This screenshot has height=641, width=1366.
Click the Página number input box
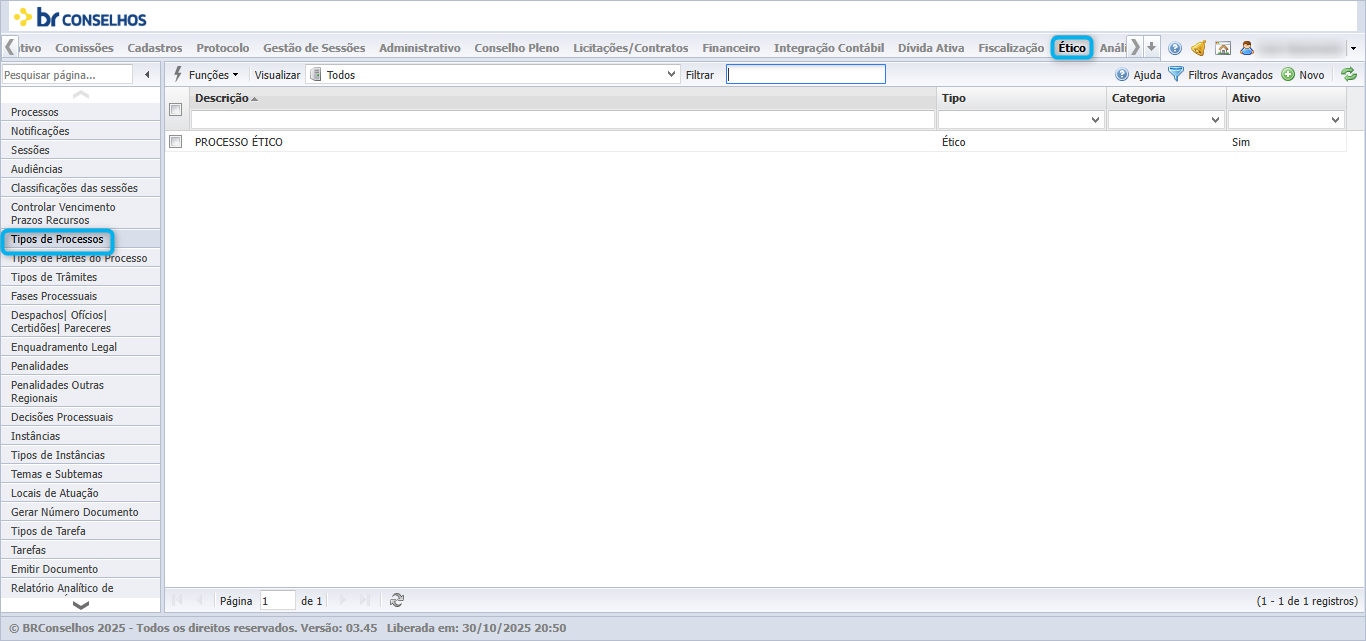tap(277, 600)
